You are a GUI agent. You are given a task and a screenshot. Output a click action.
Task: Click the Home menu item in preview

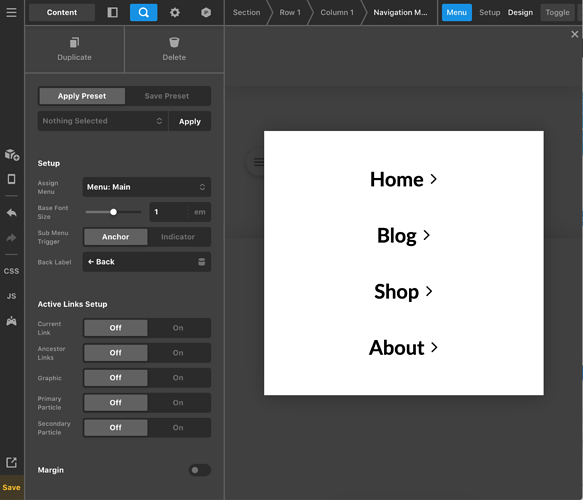tap(397, 180)
